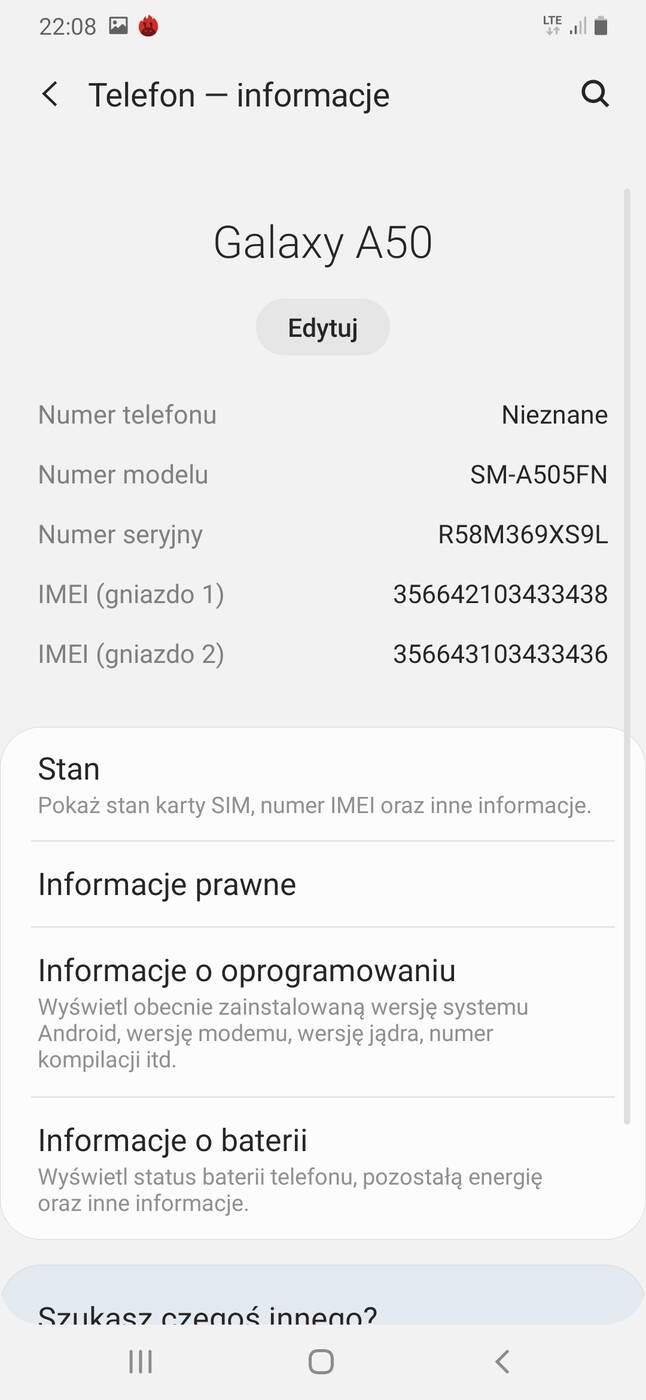
Task: Tap the Galaxy A50 device name
Action: coord(322,241)
